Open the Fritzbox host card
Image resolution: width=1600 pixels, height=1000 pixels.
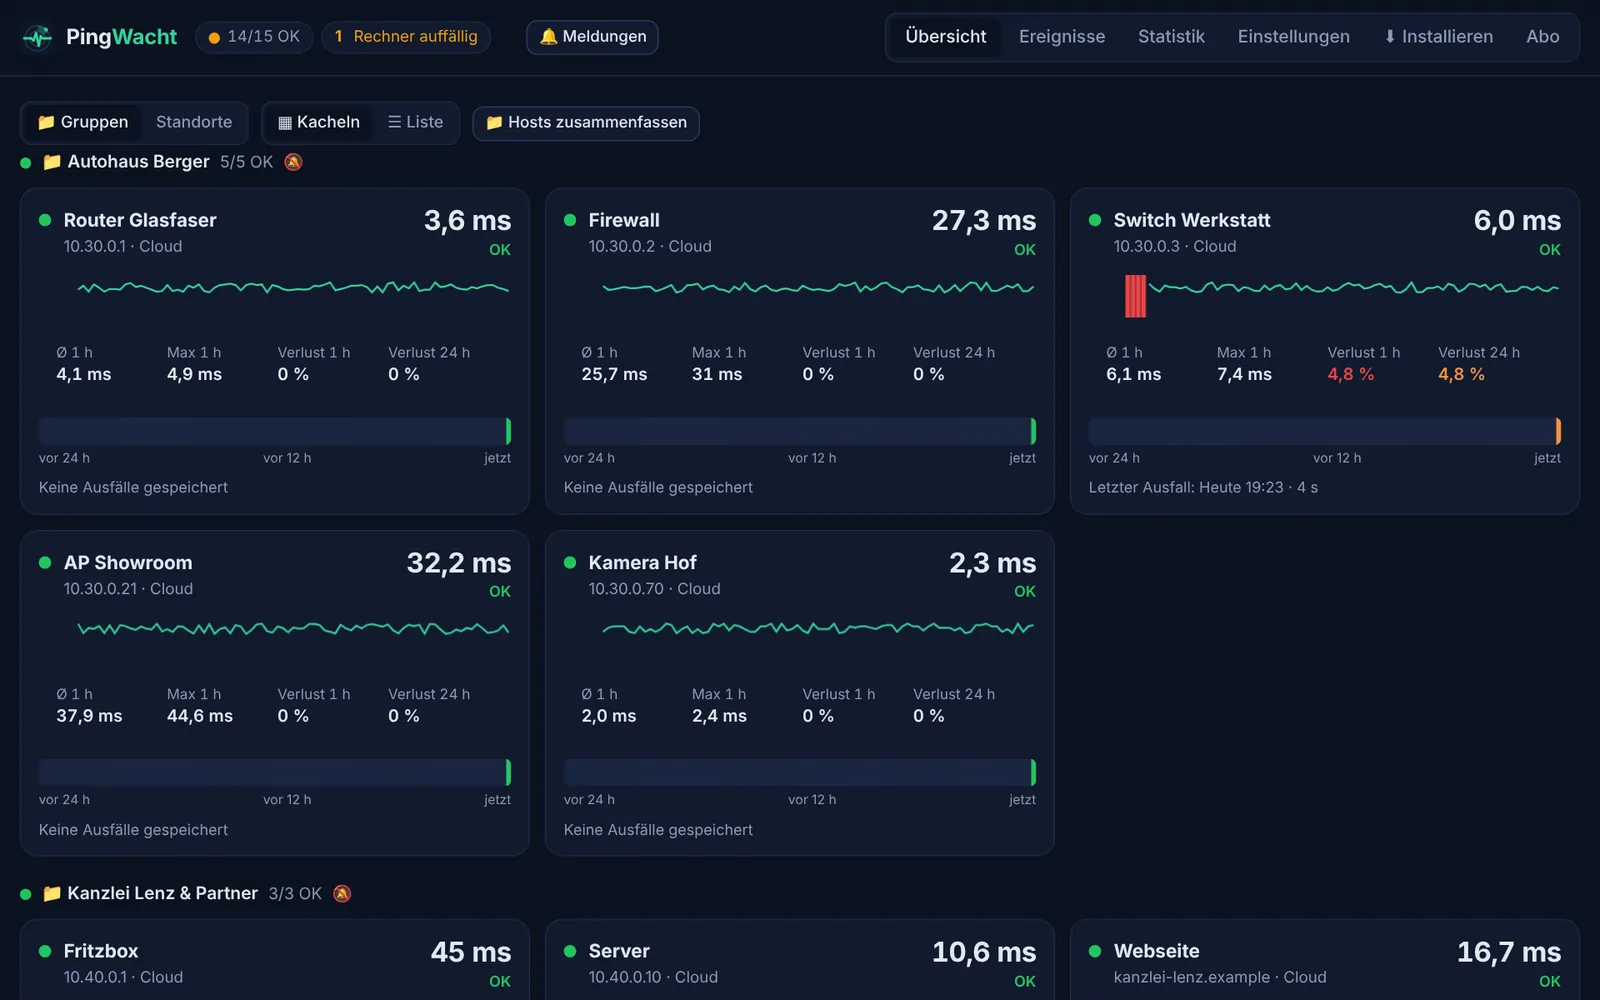pyautogui.click(x=275, y=960)
